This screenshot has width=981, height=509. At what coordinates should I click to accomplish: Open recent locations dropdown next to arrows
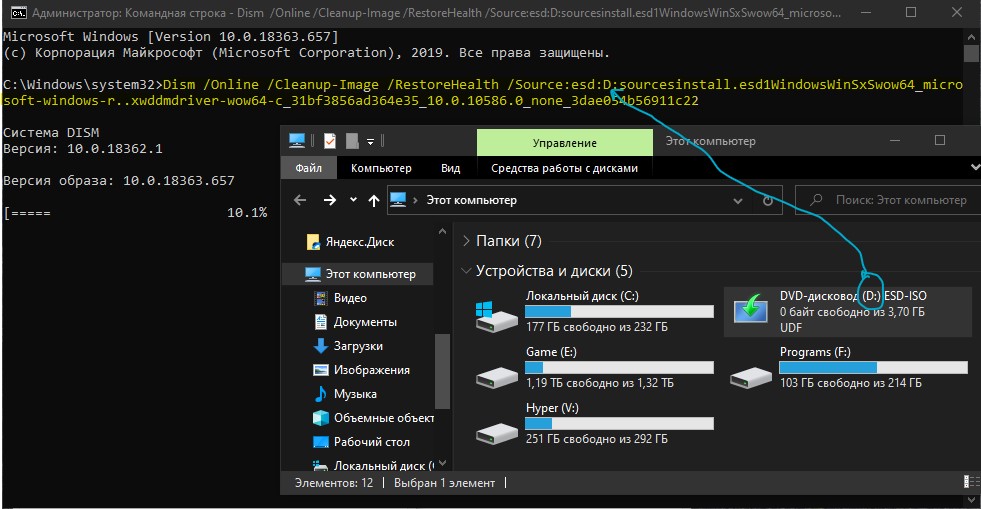353,200
